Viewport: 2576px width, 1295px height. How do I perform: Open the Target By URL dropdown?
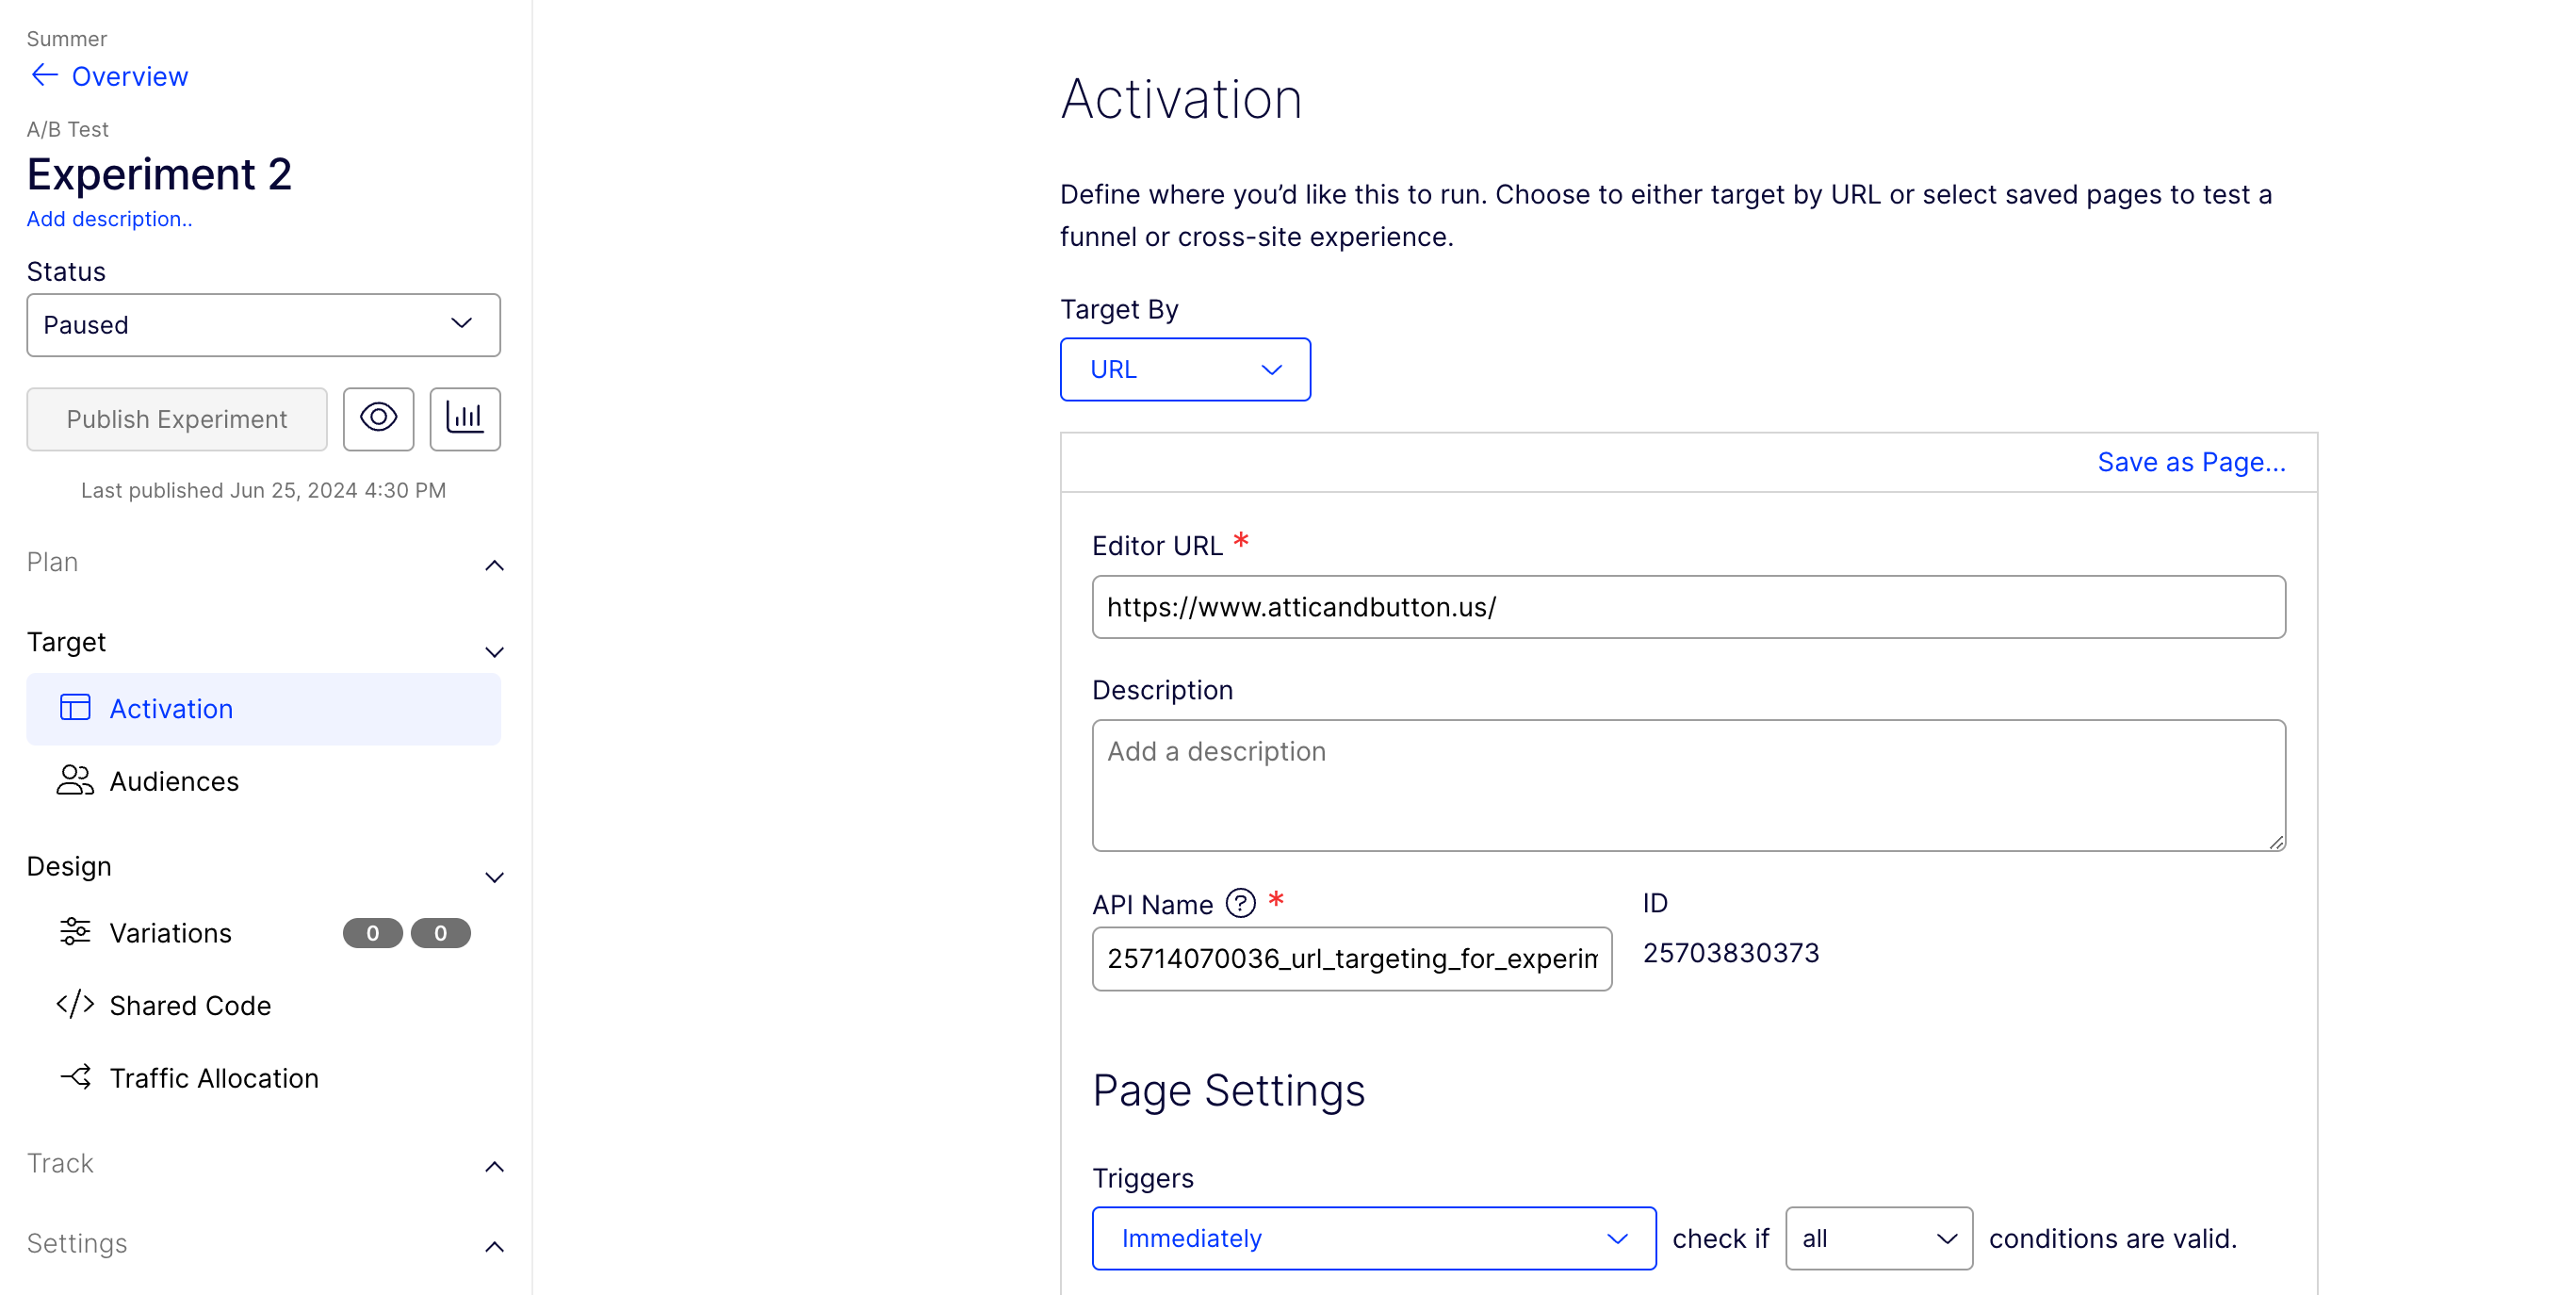(x=1184, y=369)
